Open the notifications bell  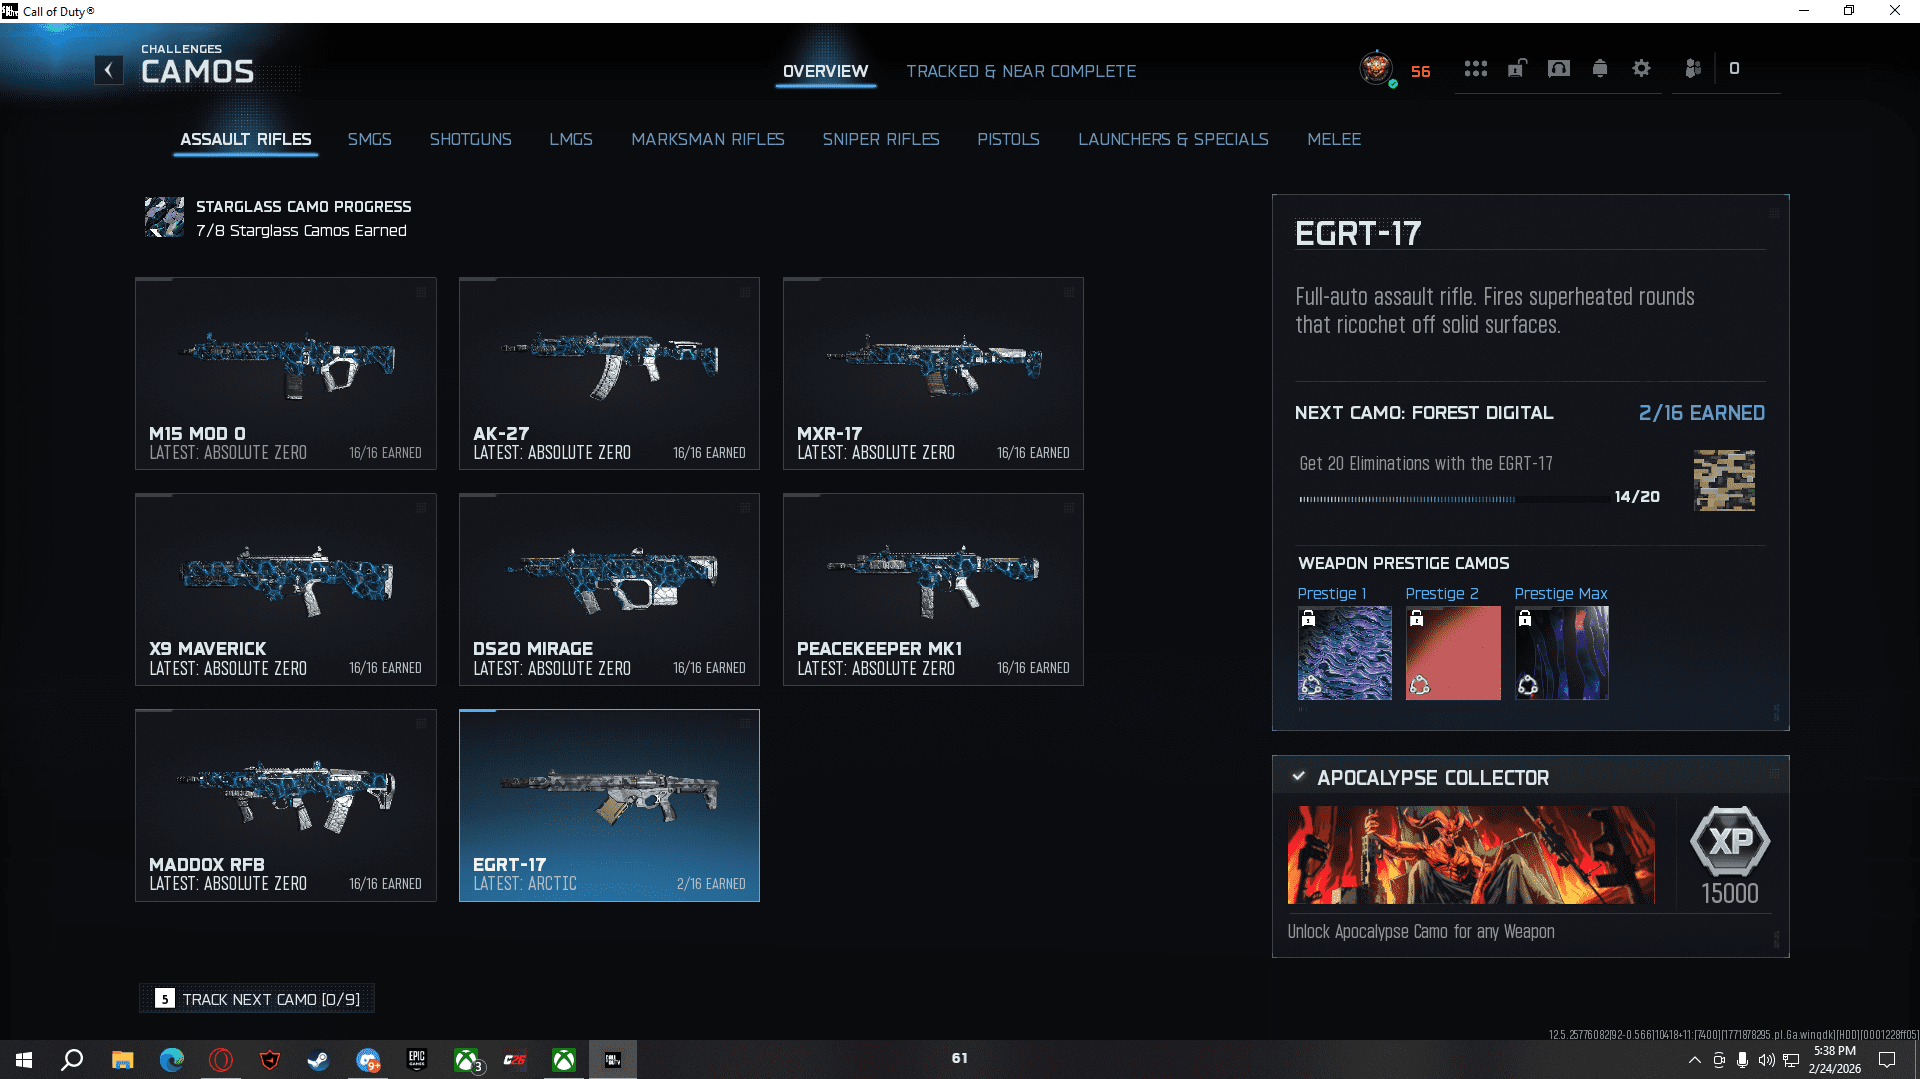[1600, 69]
